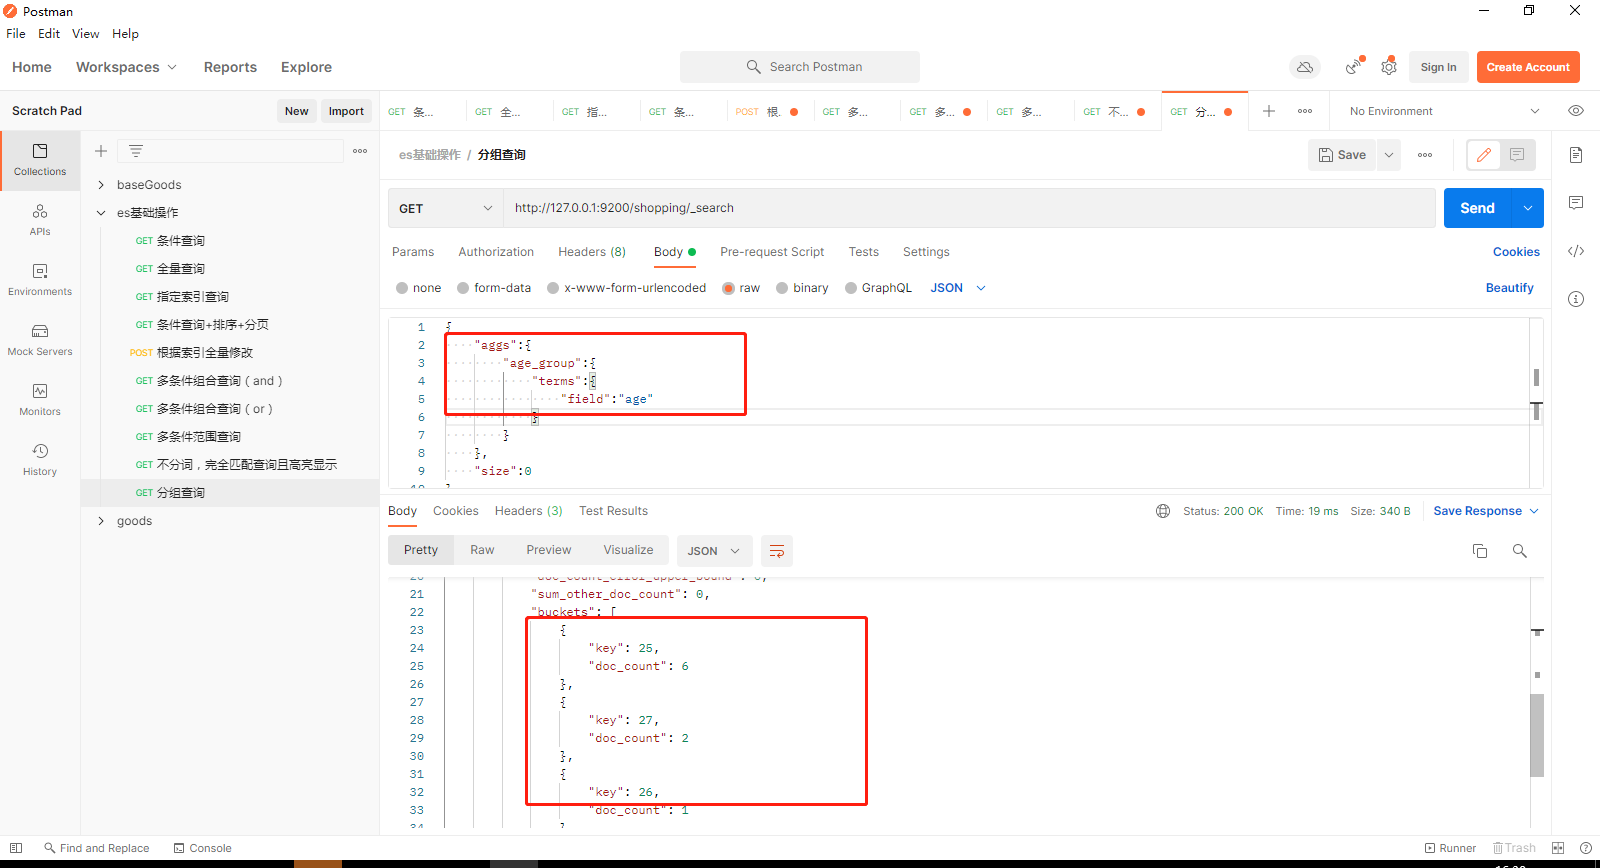1600x868 pixels.
Task: Switch to comment mode icon beside pencil
Action: [1517, 155]
